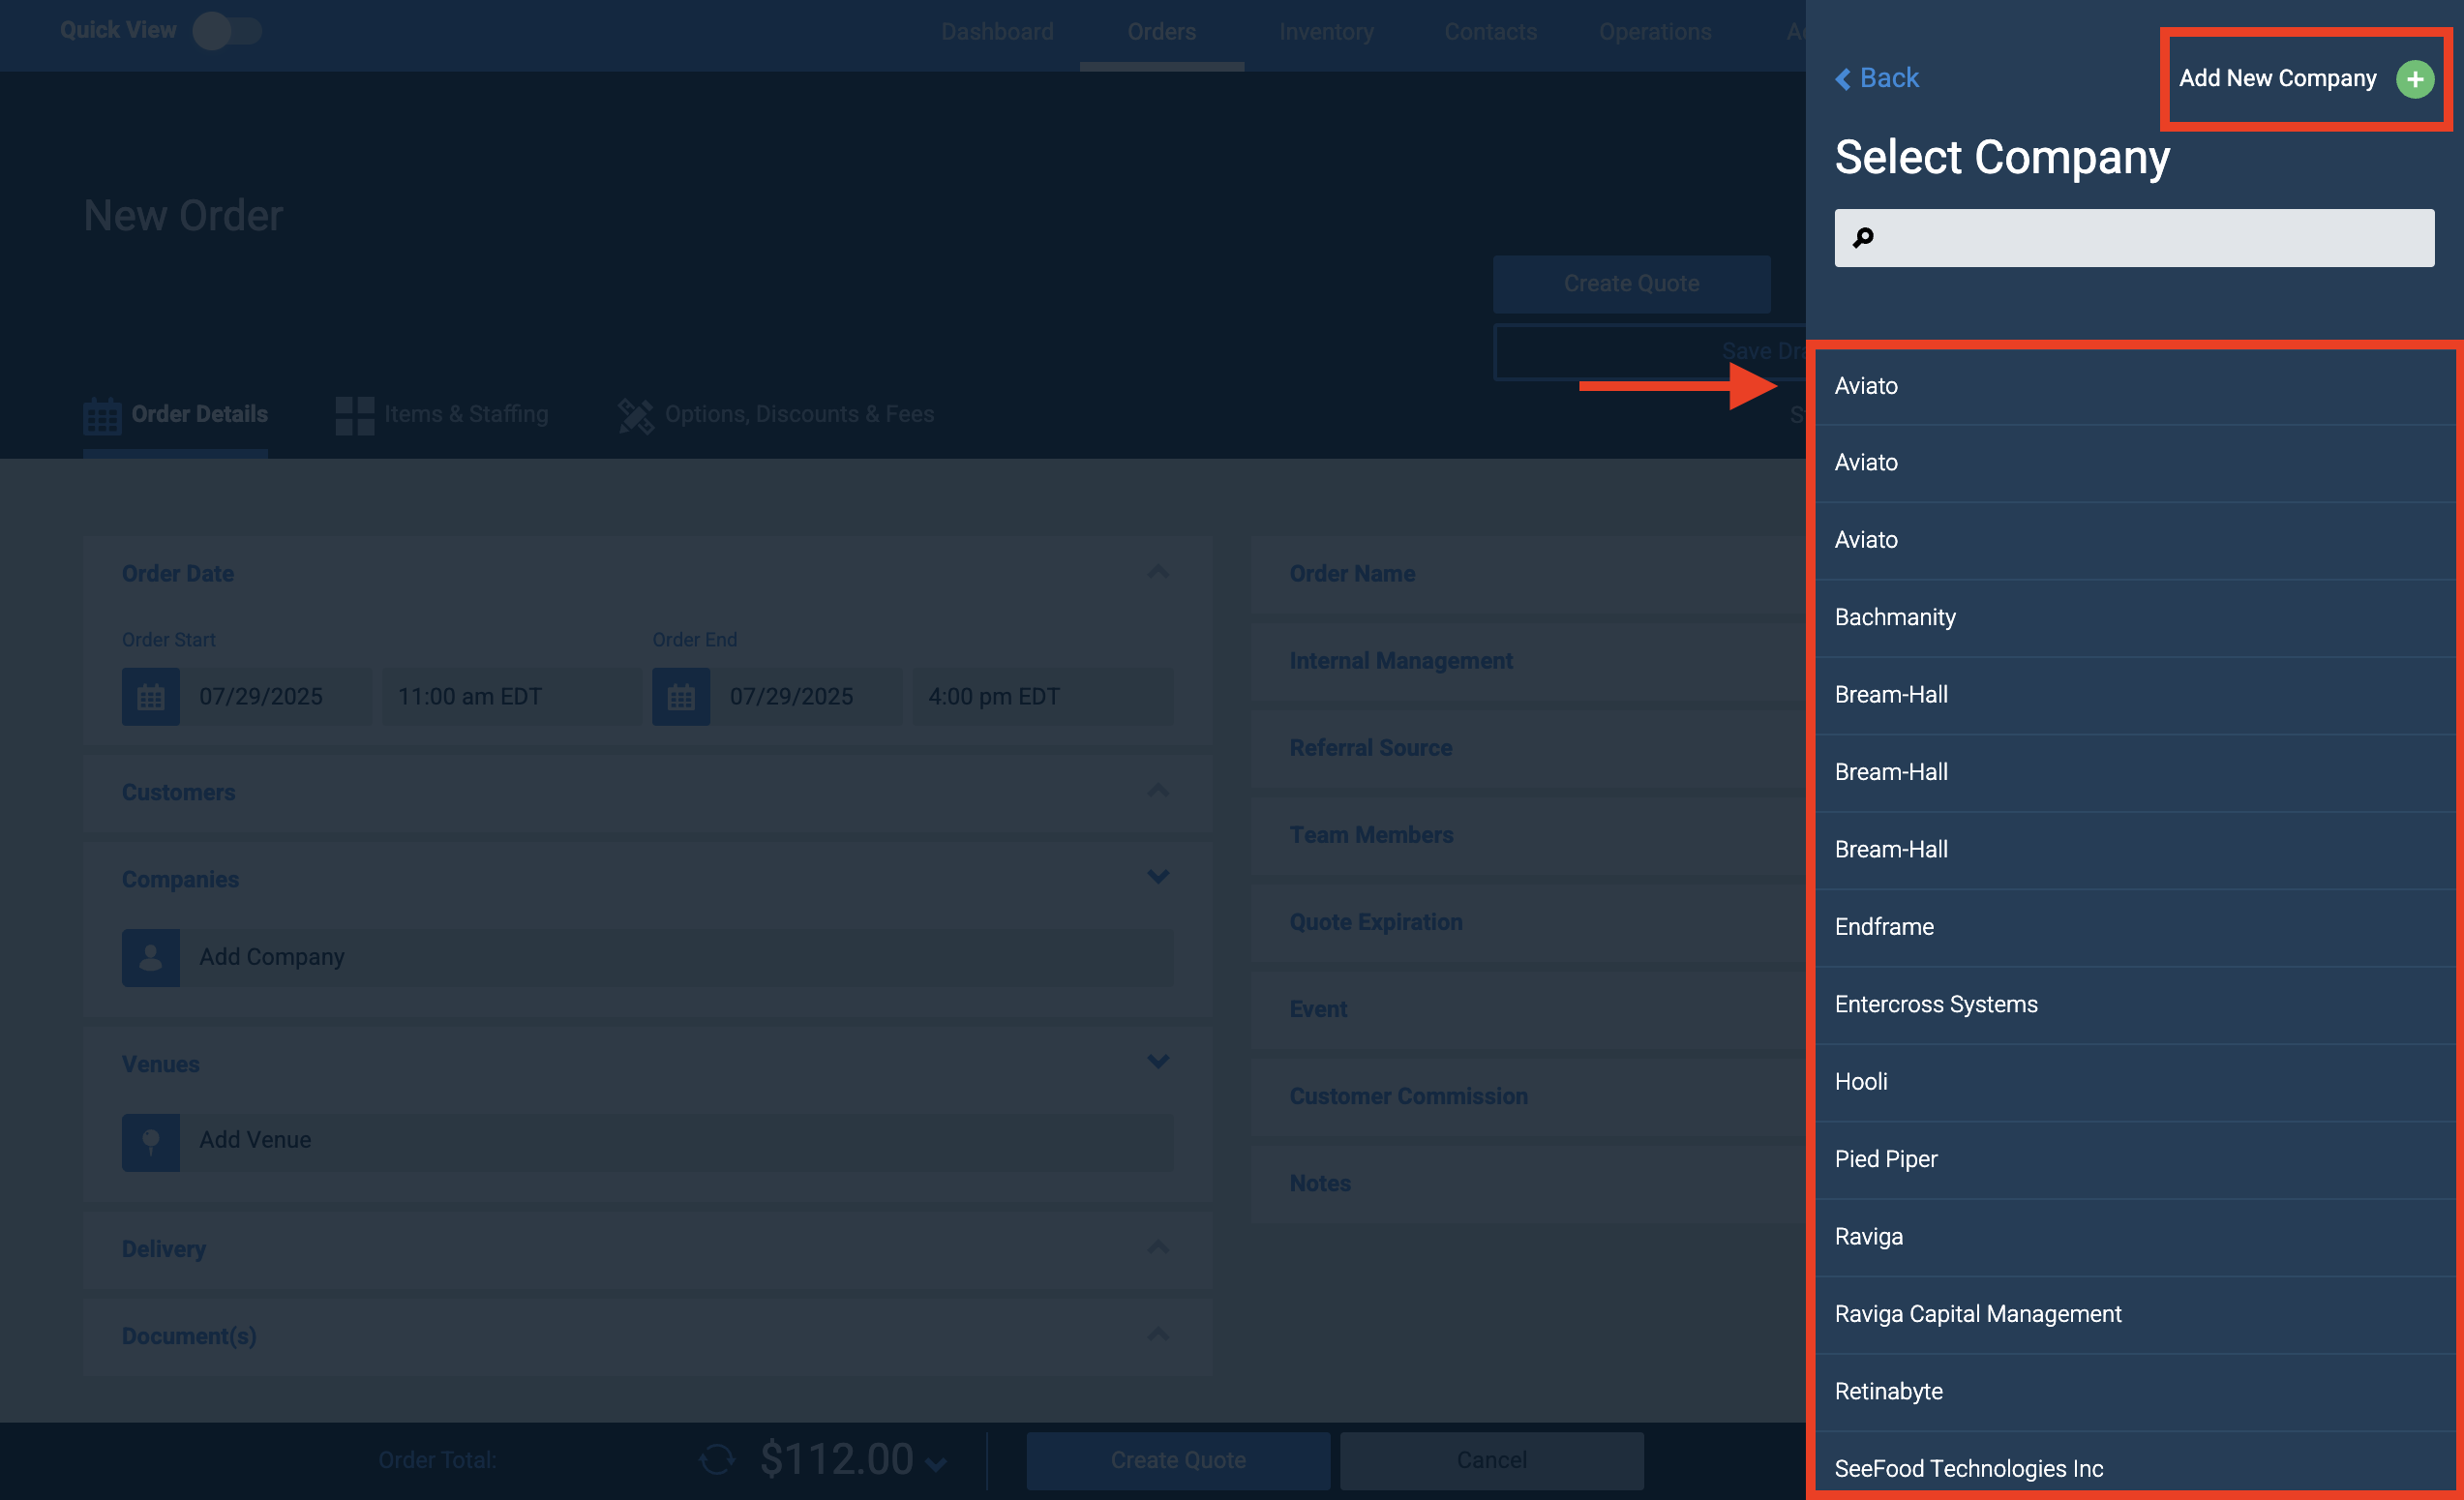Image resolution: width=2464 pixels, height=1500 pixels.
Task: Click the calendar icon on Order Details tab
Action: (x=102, y=415)
